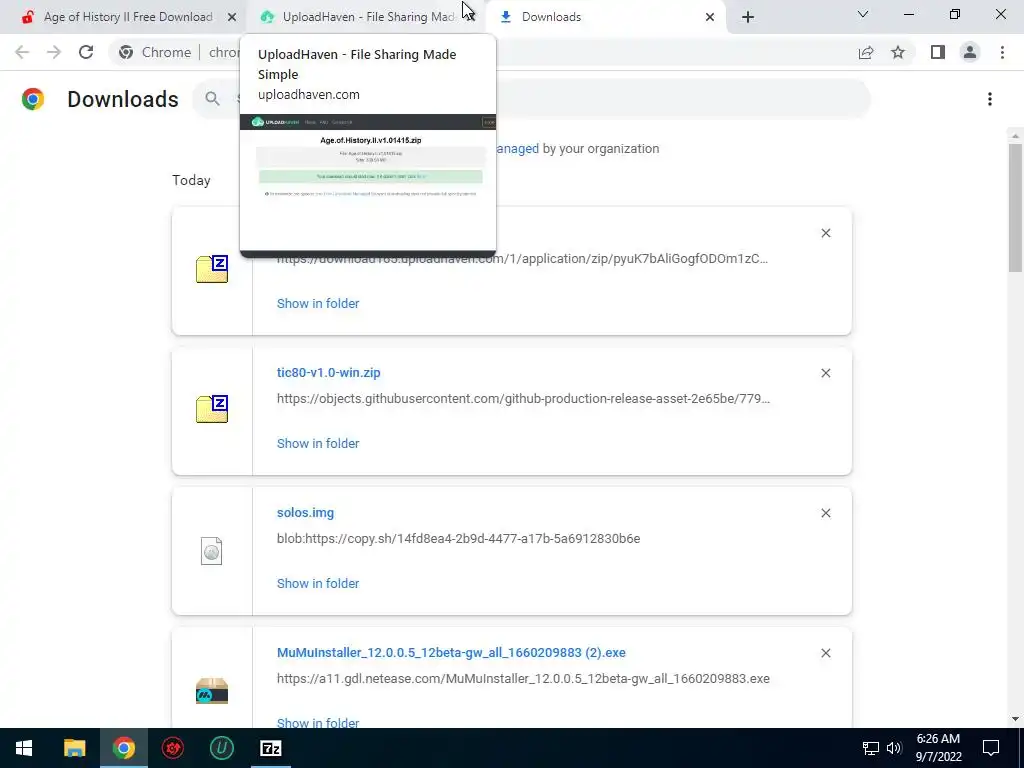Click the downloads page scrollbar thumb
1024x768 pixels.
(1015, 208)
